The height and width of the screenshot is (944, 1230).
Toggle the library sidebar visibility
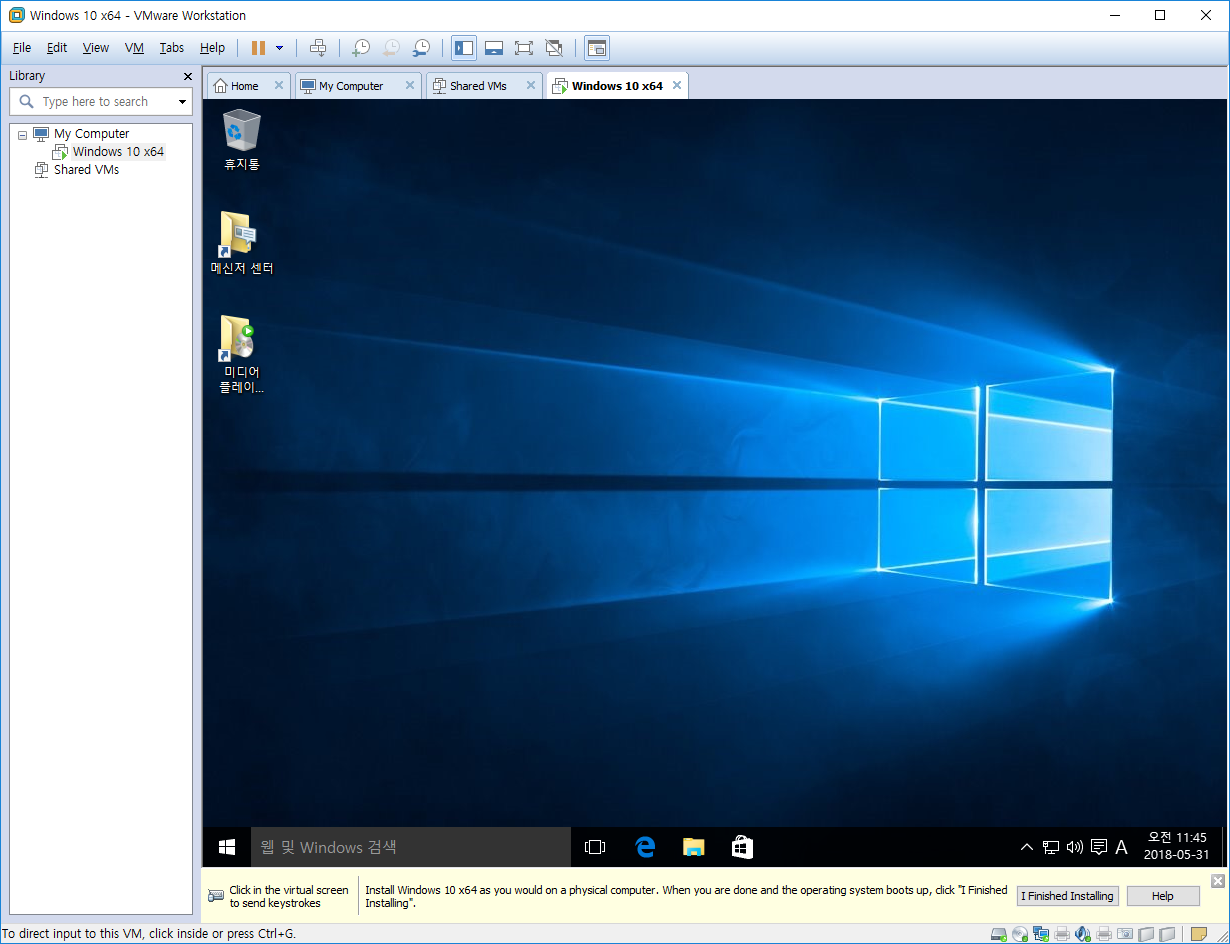coord(463,47)
